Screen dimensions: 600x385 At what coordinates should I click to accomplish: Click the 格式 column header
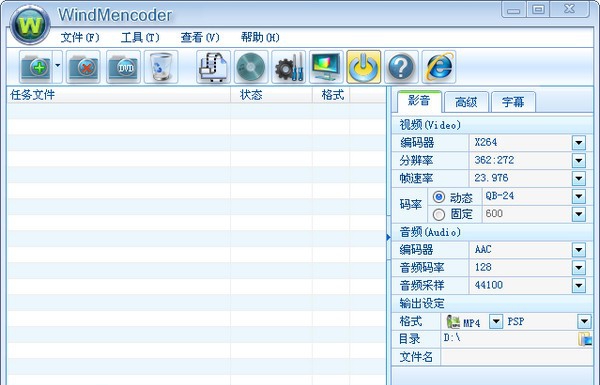click(x=331, y=95)
